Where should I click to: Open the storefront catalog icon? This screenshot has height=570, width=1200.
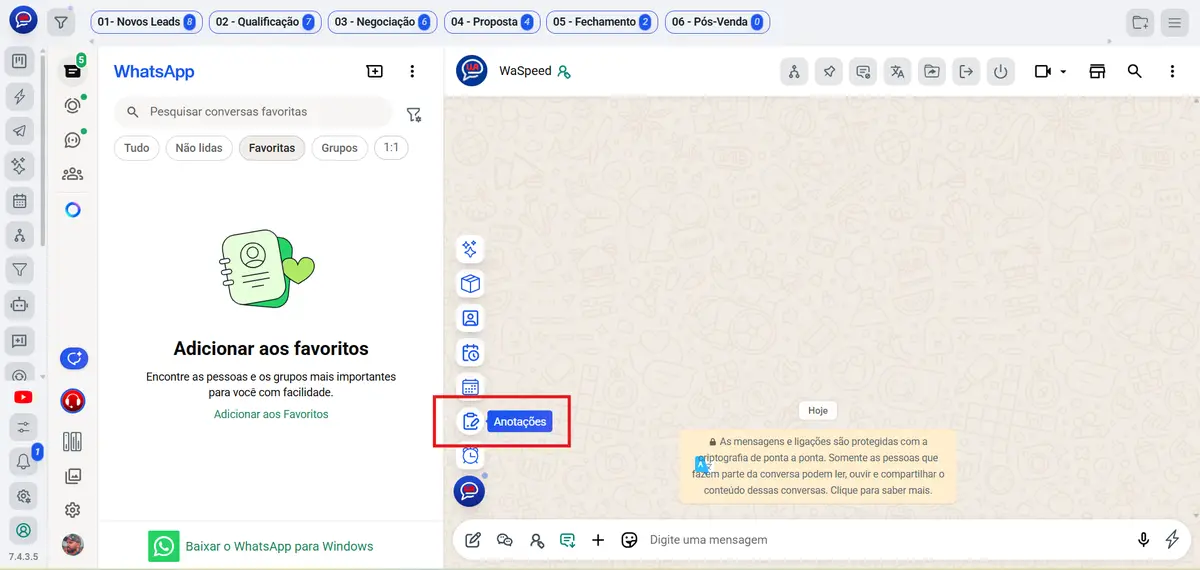click(x=1097, y=71)
